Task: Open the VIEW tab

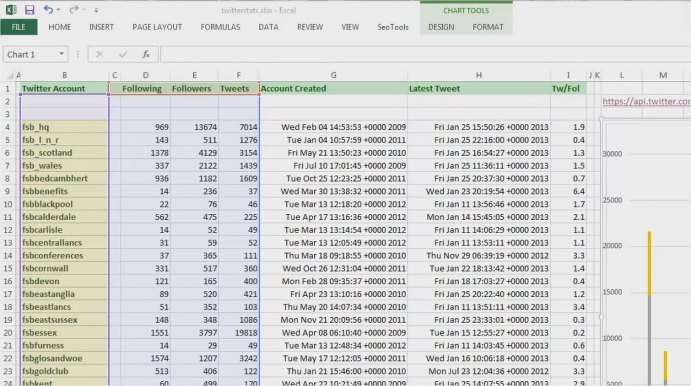Action: (x=350, y=27)
